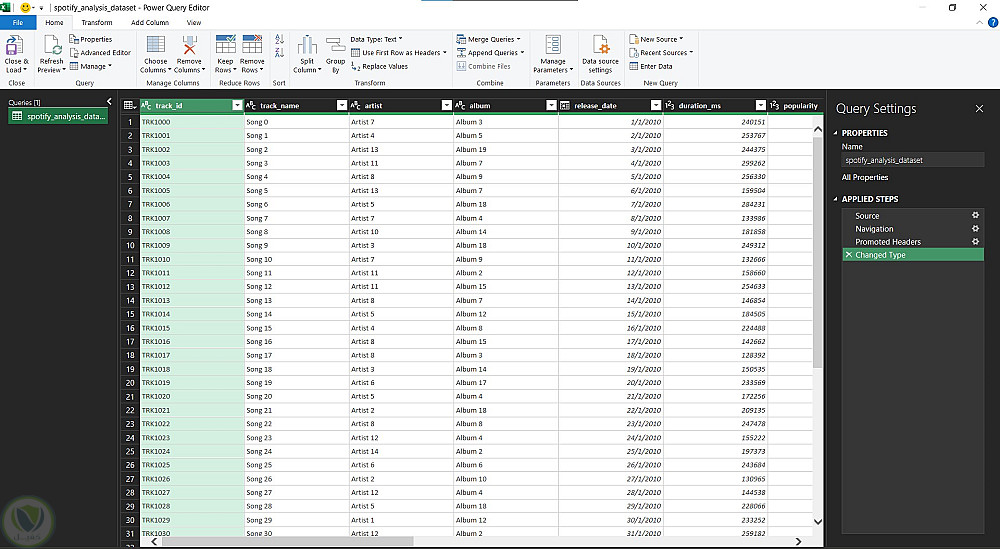Screen dimensions: 1000x549
Task: Click Remove Rows icon
Action: tap(252, 44)
